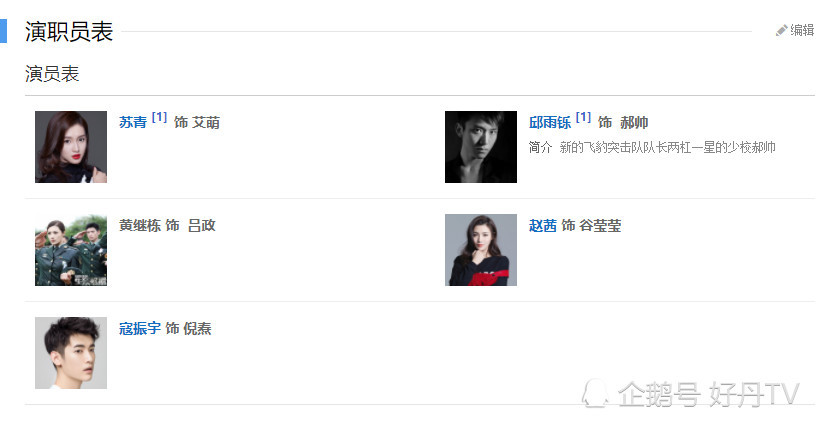
Task: Click the 黄继栋 饰 吕政 text
Action: point(167,225)
